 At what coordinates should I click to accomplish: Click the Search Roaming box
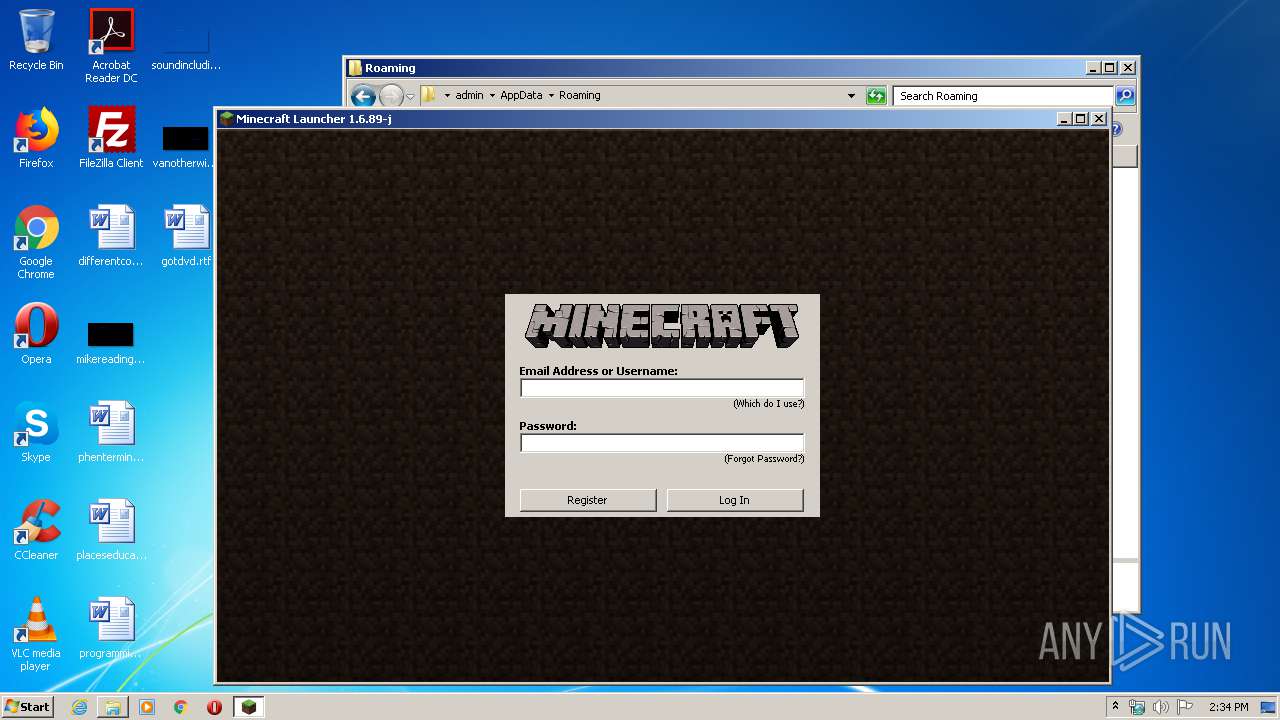pyautogui.click(x=1003, y=96)
